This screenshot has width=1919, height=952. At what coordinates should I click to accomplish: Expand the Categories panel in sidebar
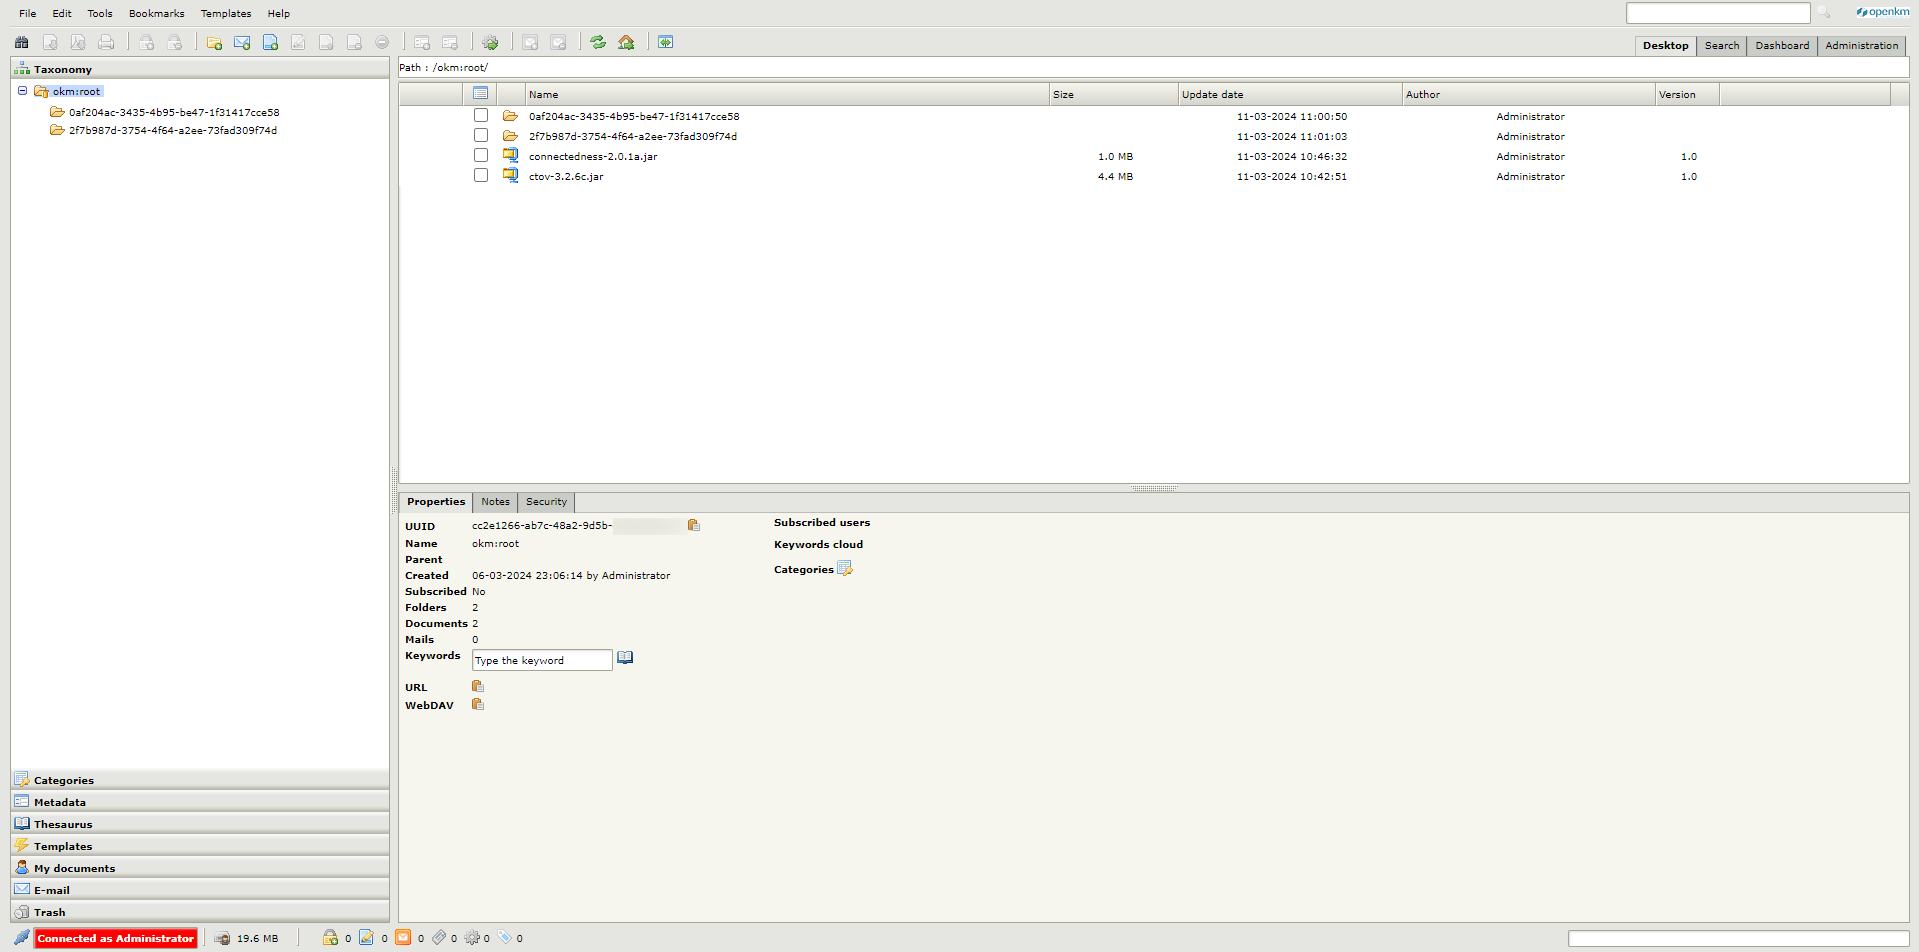[64, 780]
